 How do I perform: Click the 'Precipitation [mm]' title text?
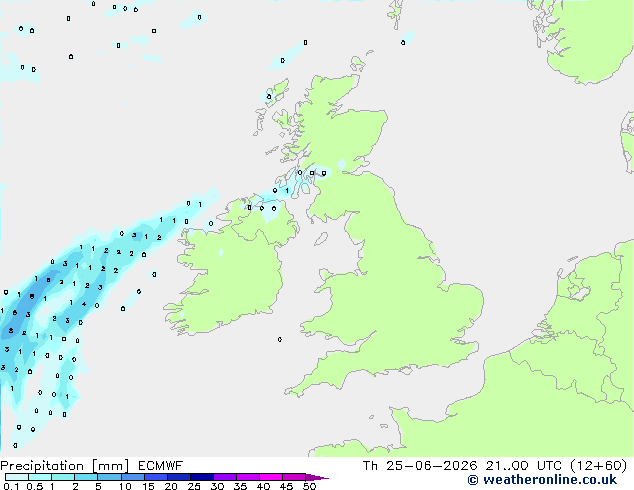click(x=64, y=466)
